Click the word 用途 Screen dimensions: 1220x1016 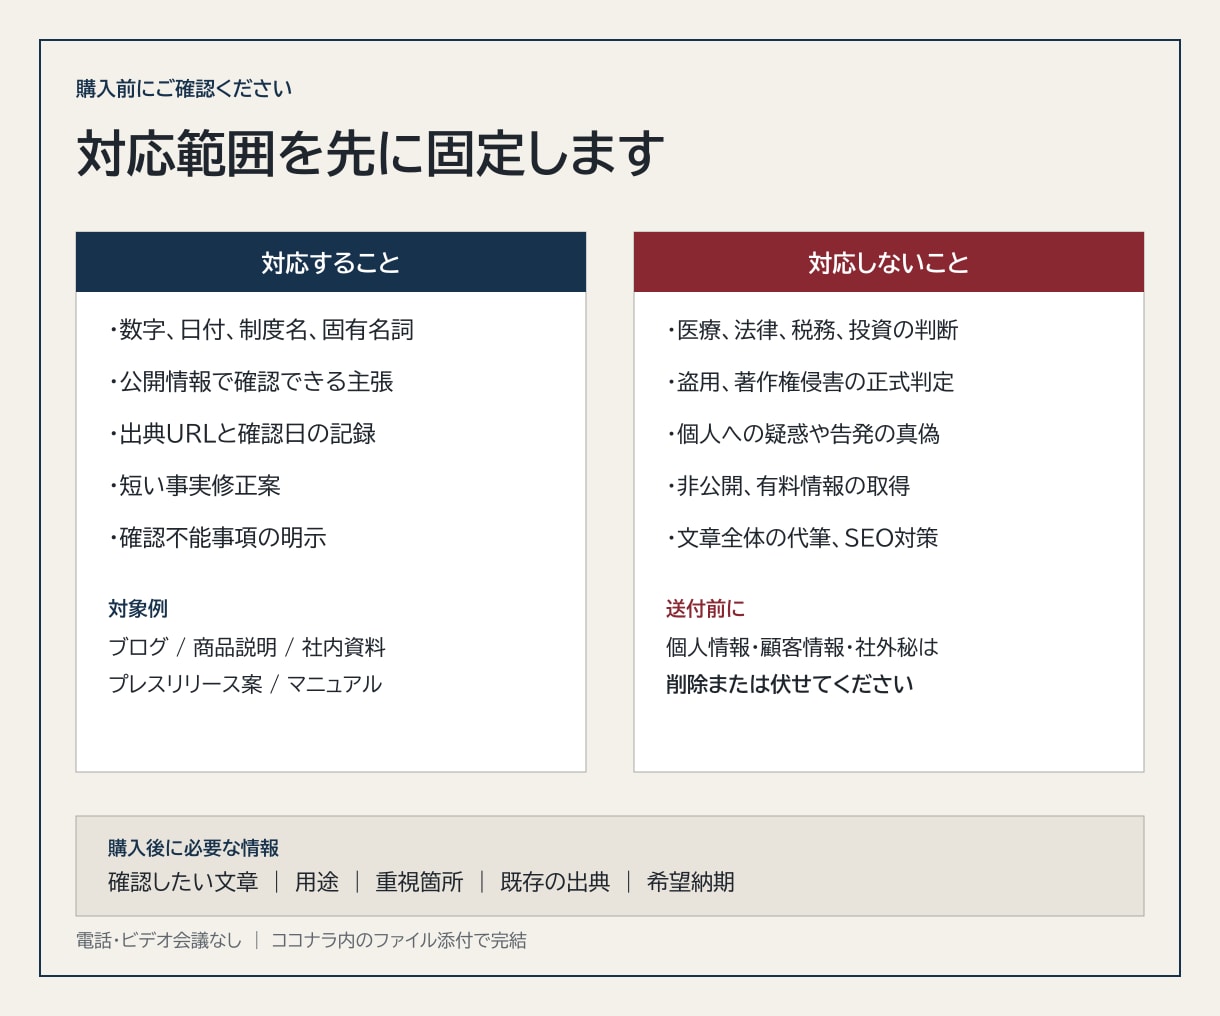point(317,882)
